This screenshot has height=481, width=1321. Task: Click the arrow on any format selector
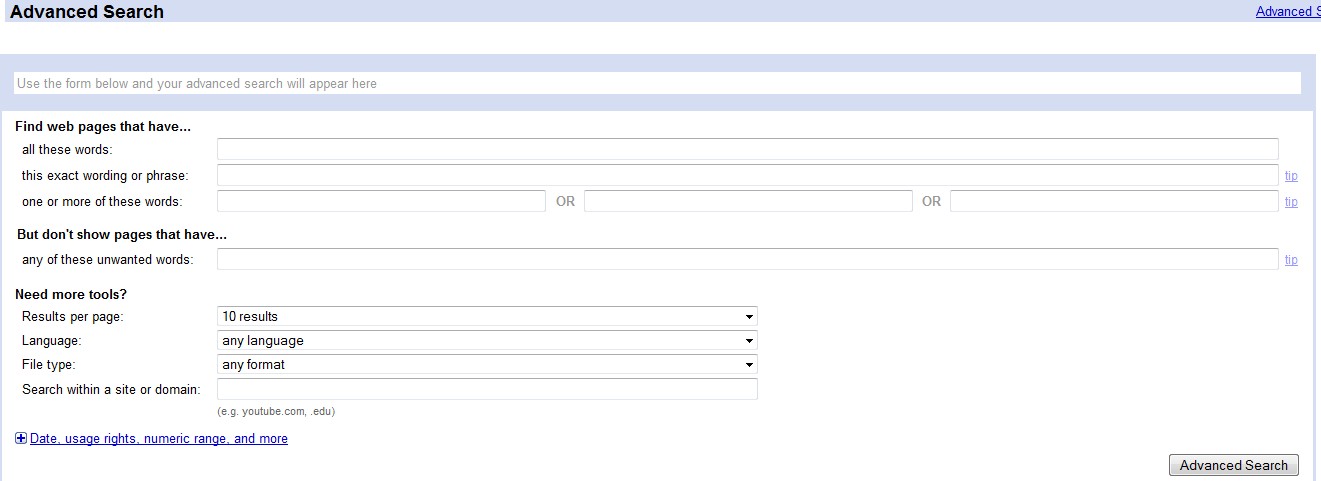tap(749, 365)
